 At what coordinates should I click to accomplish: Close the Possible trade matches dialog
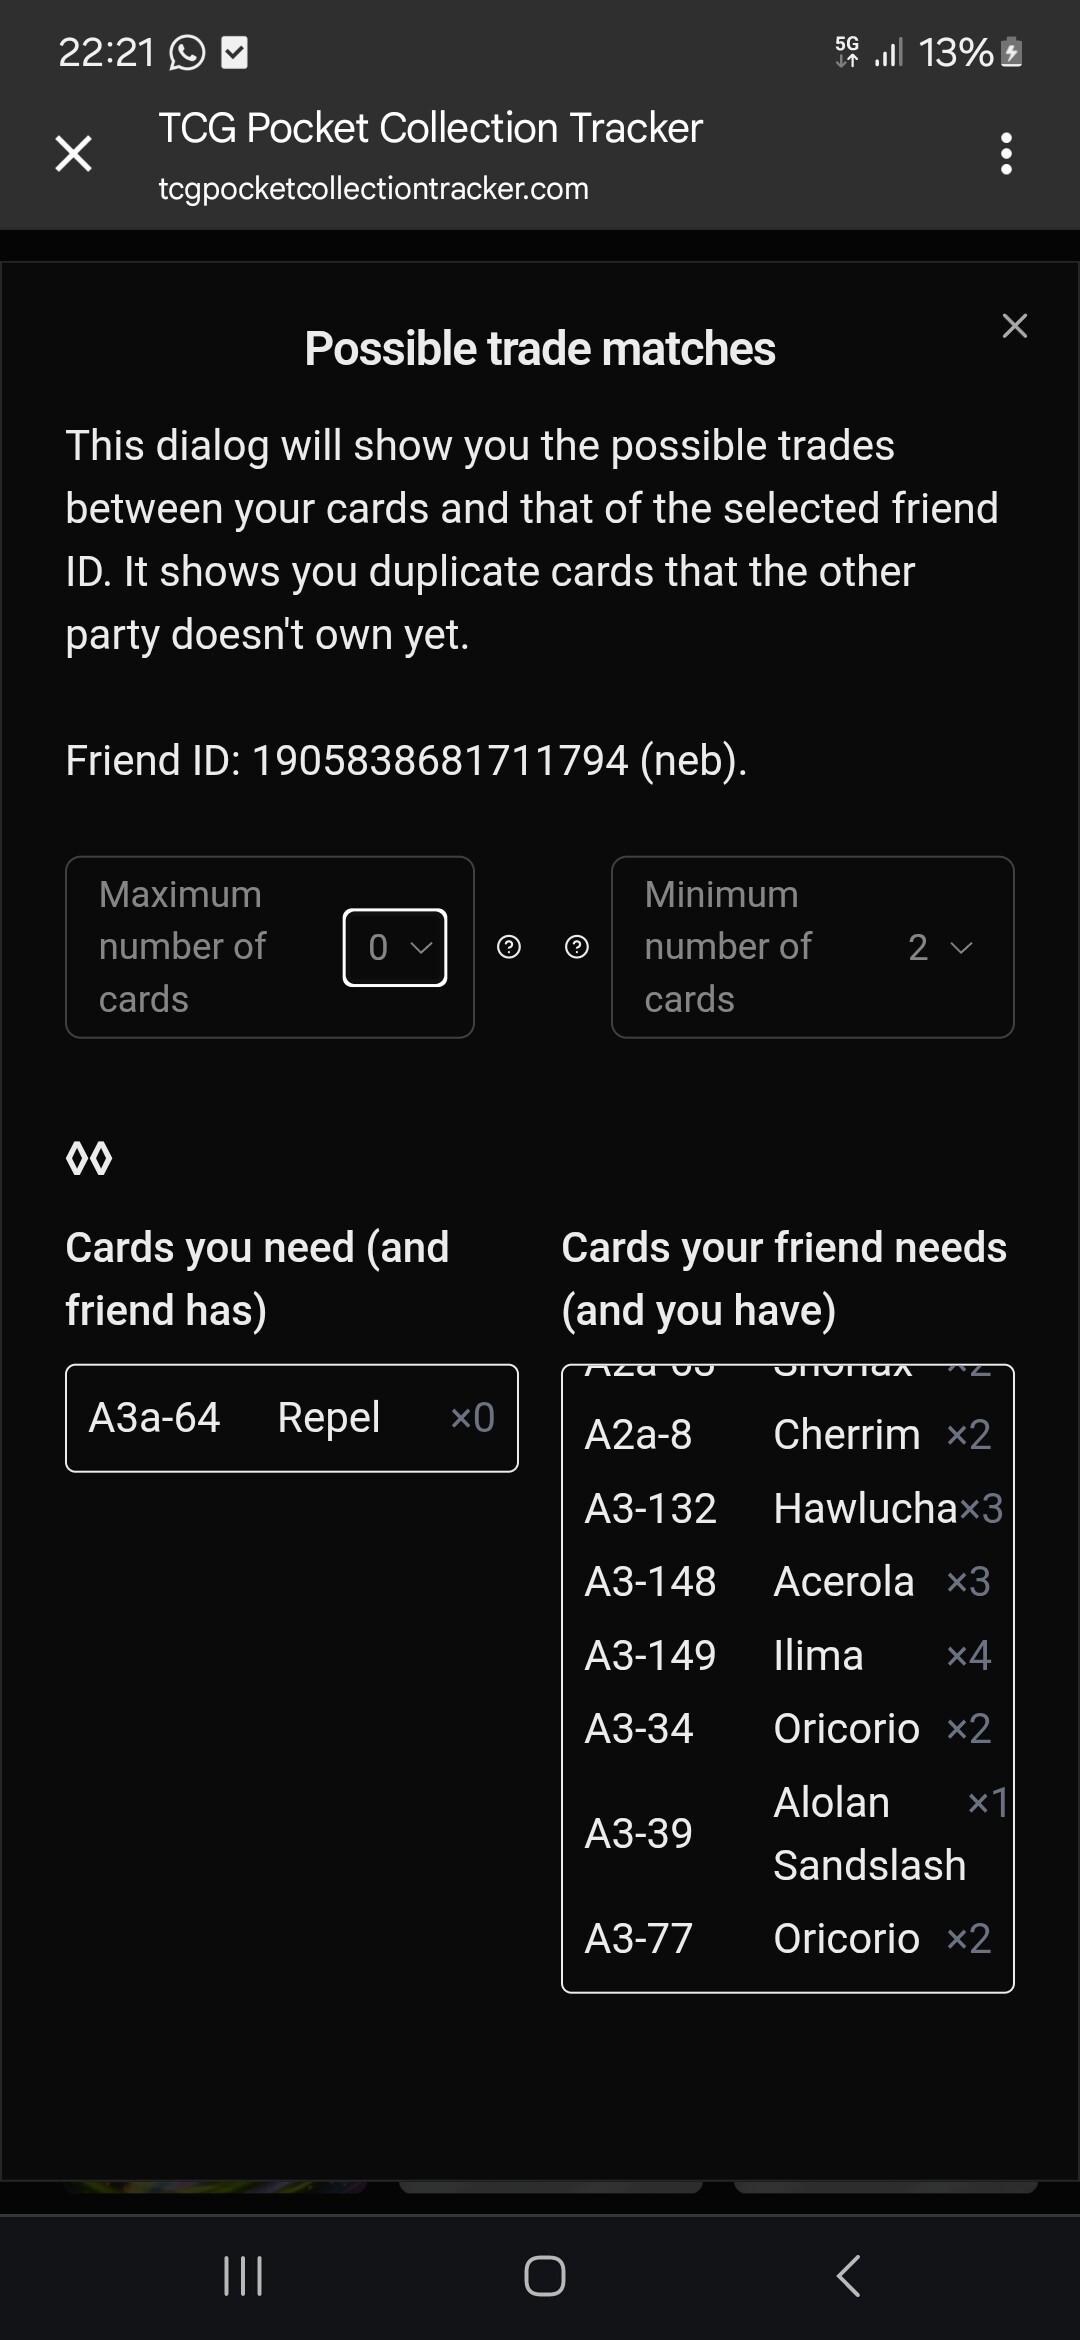point(1014,326)
